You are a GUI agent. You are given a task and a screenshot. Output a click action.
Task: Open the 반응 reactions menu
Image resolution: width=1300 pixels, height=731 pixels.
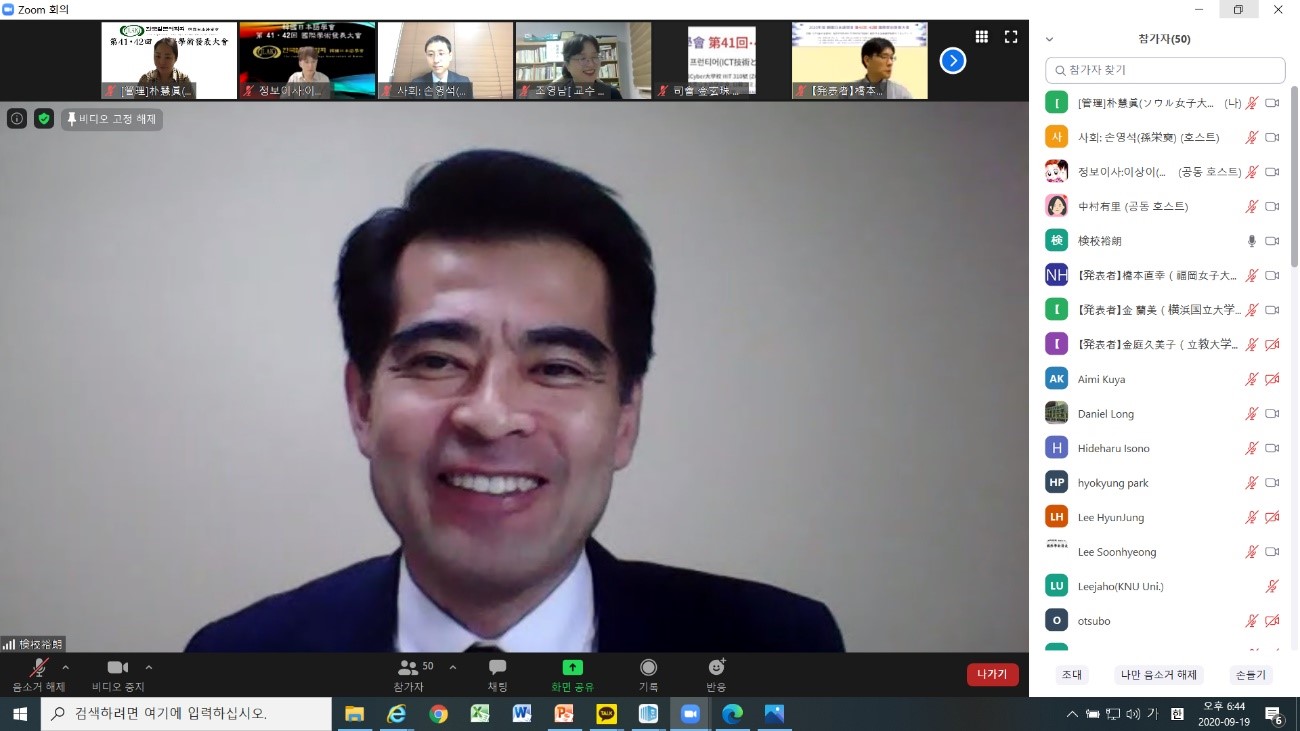click(716, 673)
